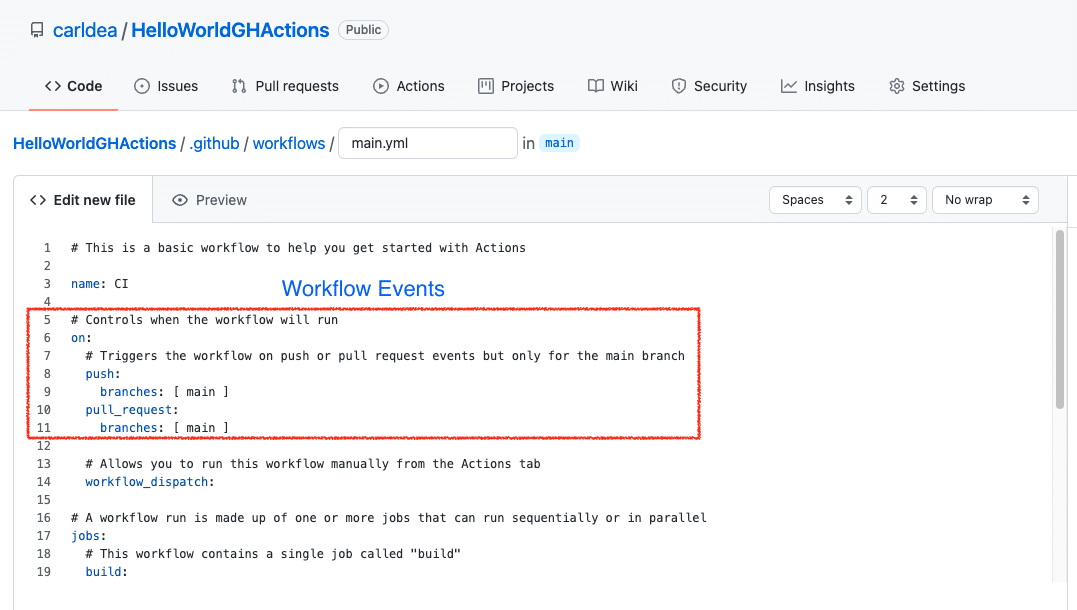Image resolution: width=1077 pixels, height=610 pixels.
Task: Select the Edit new file tab
Action: click(x=84, y=200)
